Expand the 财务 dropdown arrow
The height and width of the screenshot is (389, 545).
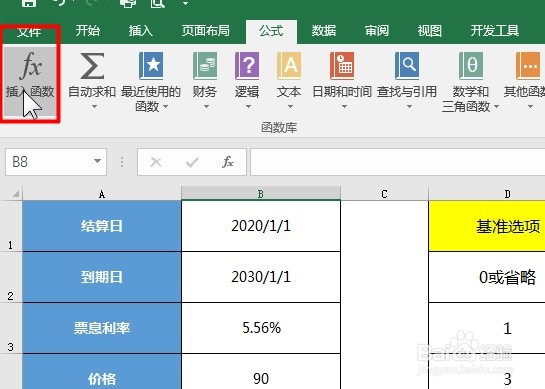click(x=206, y=107)
